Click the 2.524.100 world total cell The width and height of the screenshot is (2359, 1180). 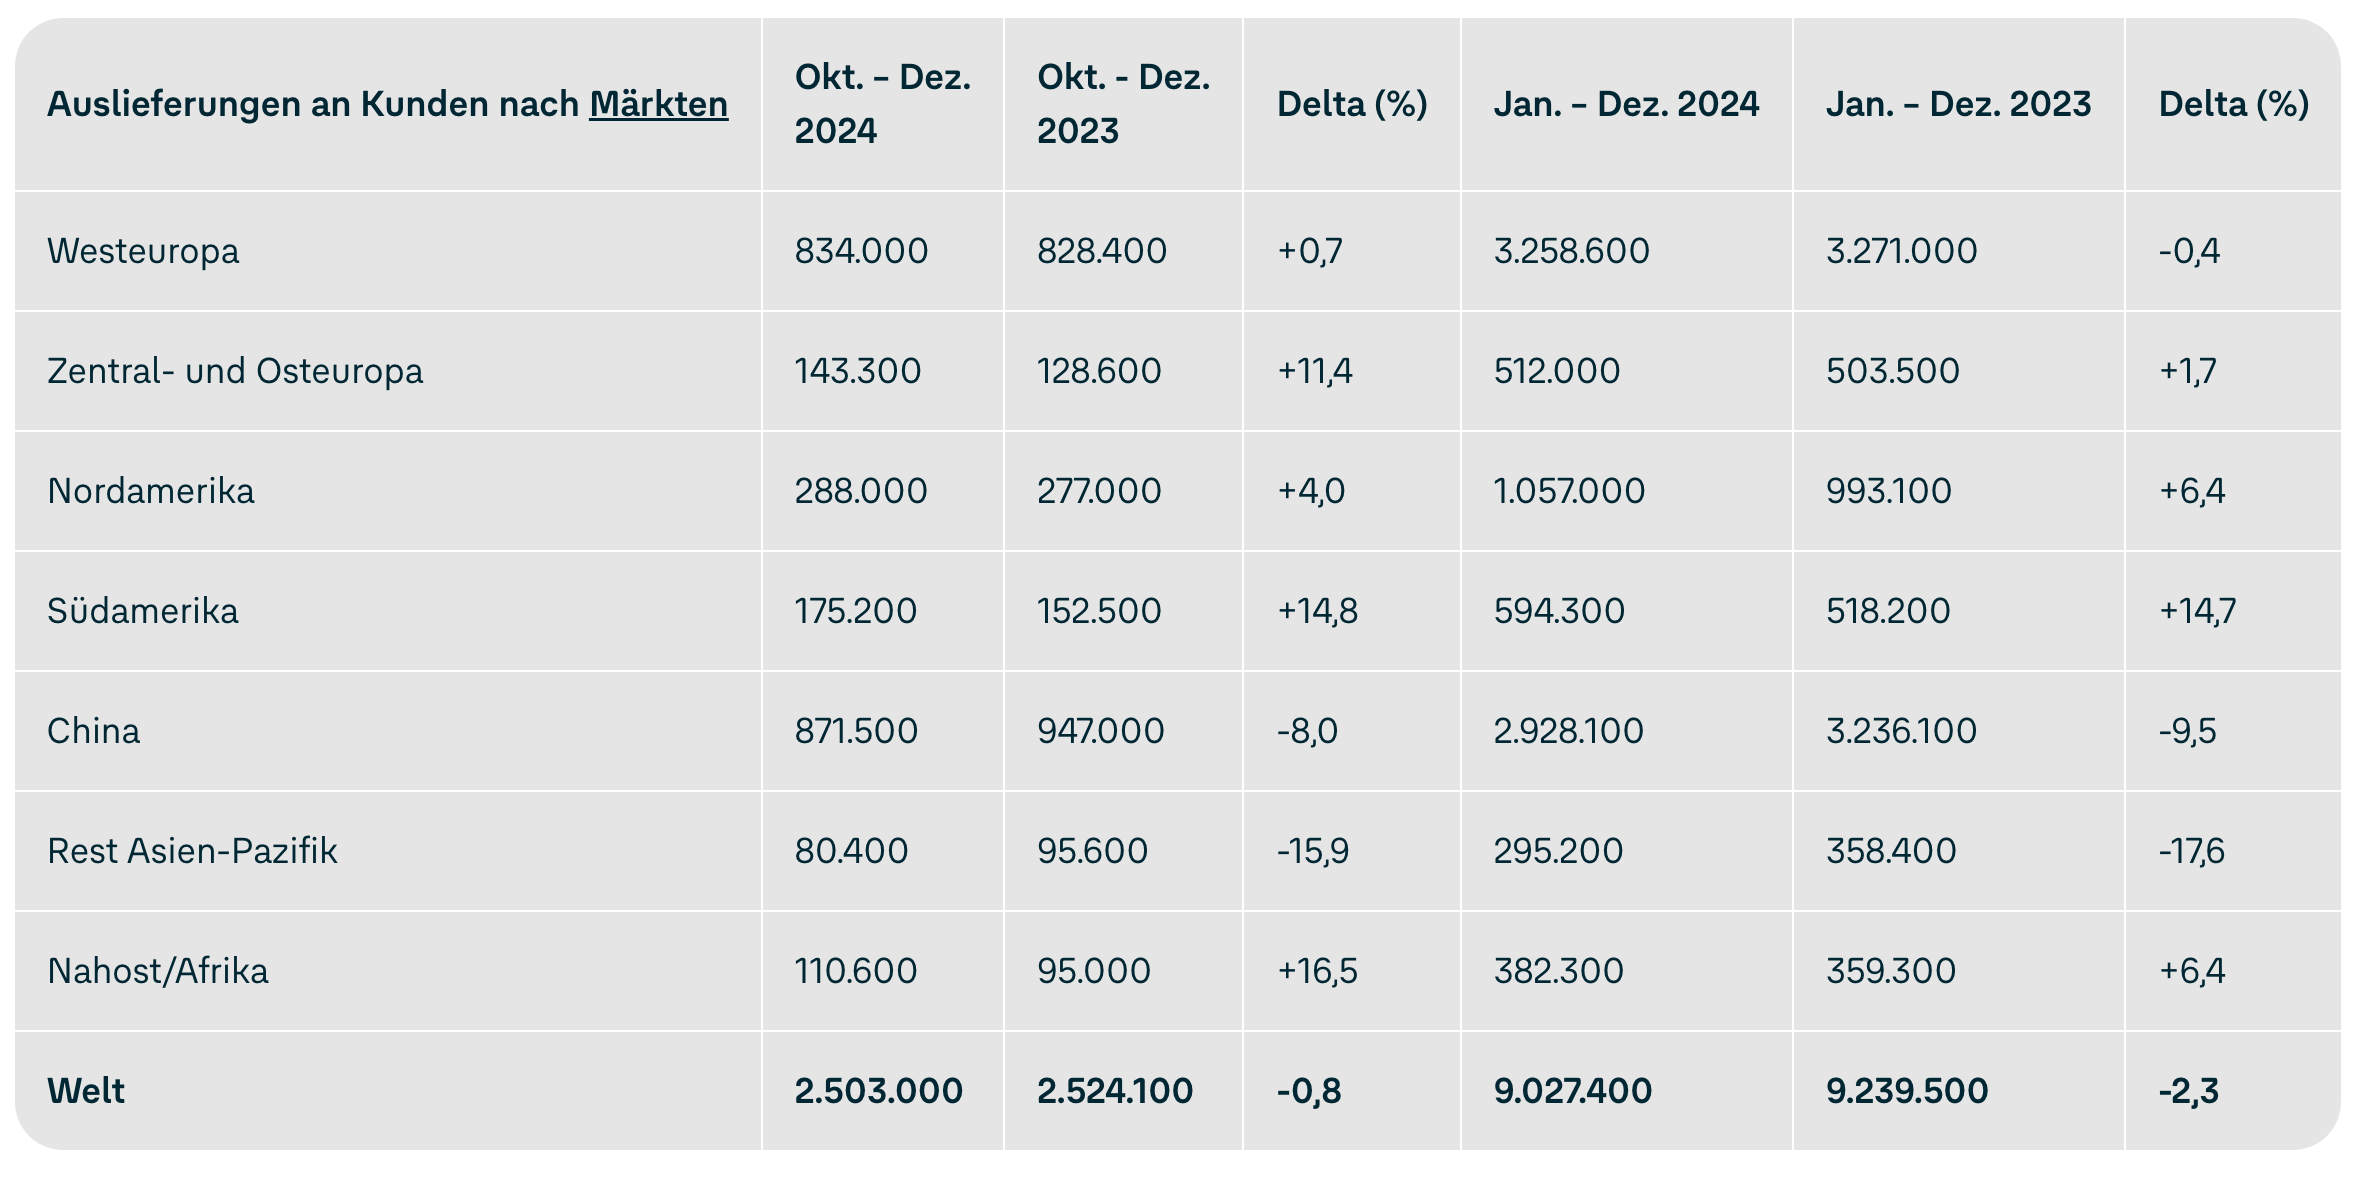click(1115, 1091)
